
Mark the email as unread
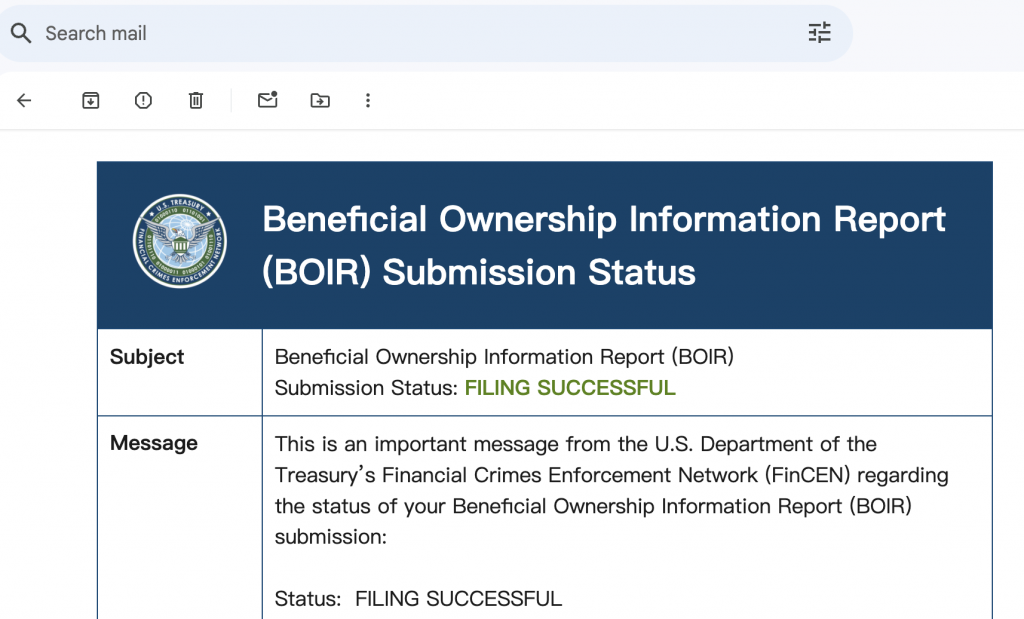click(268, 100)
